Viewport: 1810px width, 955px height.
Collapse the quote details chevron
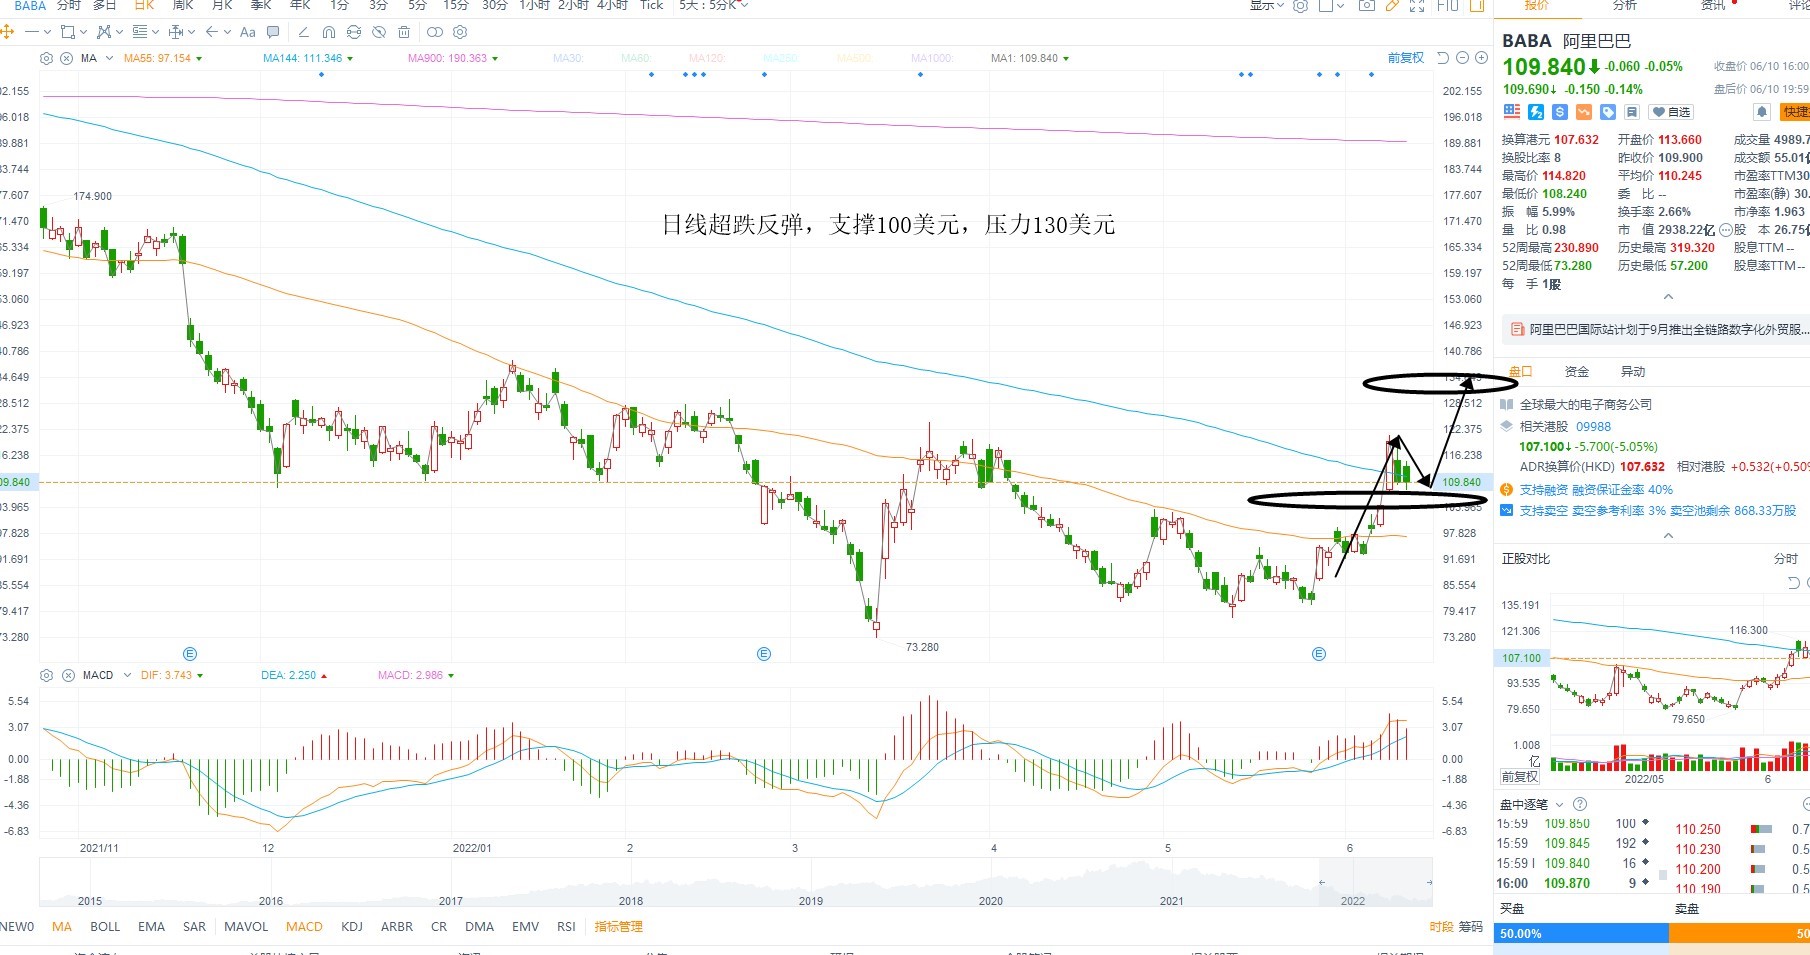click(1668, 297)
